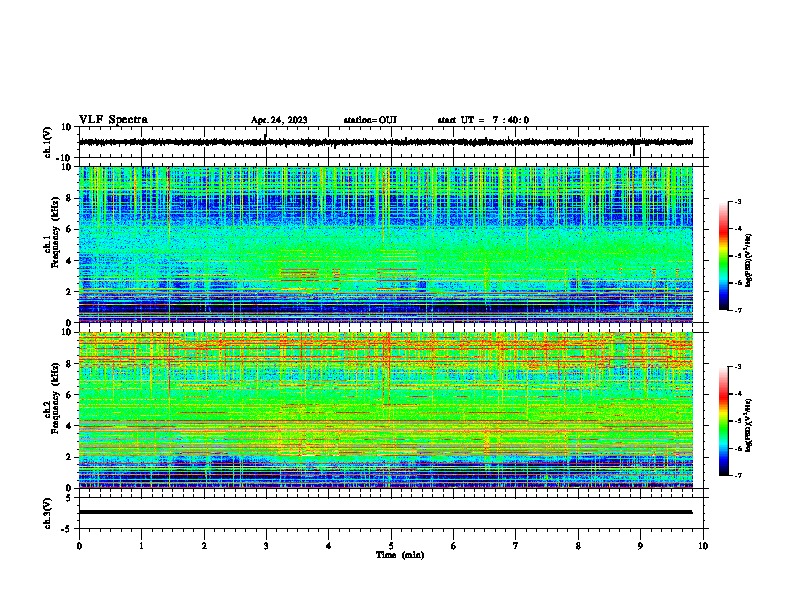Viewport: 792px width, 612px height.
Task: Click the time axis tick label '7'
Action: pyautogui.click(x=516, y=546)
